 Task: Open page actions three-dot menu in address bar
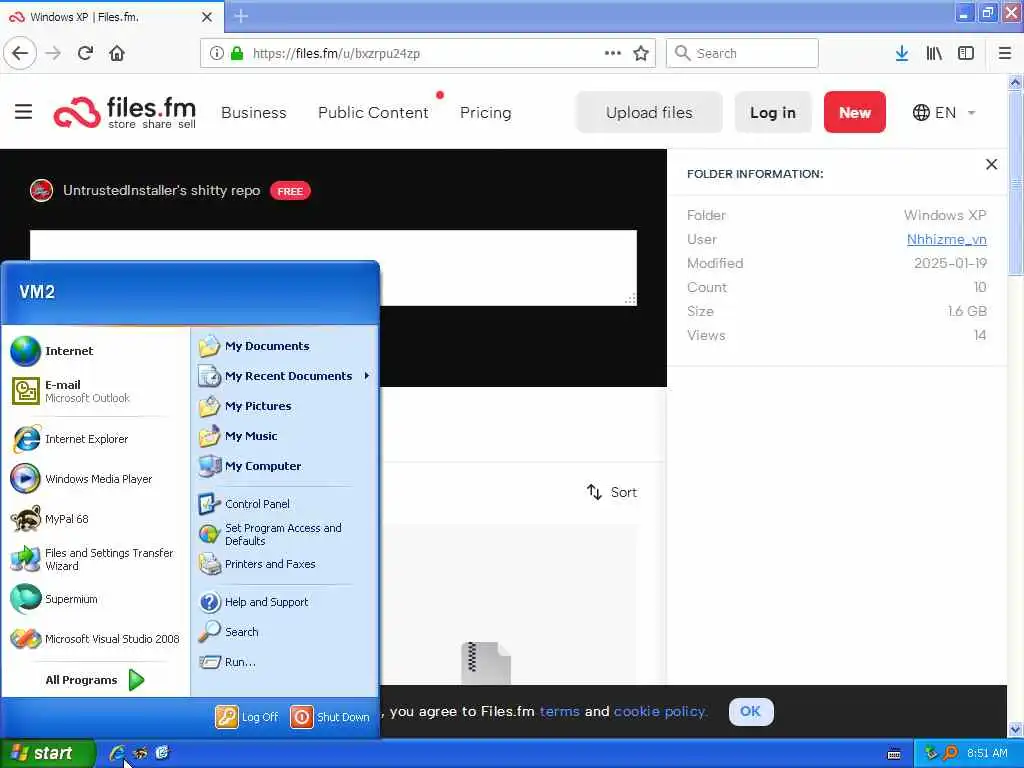pyautogui.click(x=613, y=53)
